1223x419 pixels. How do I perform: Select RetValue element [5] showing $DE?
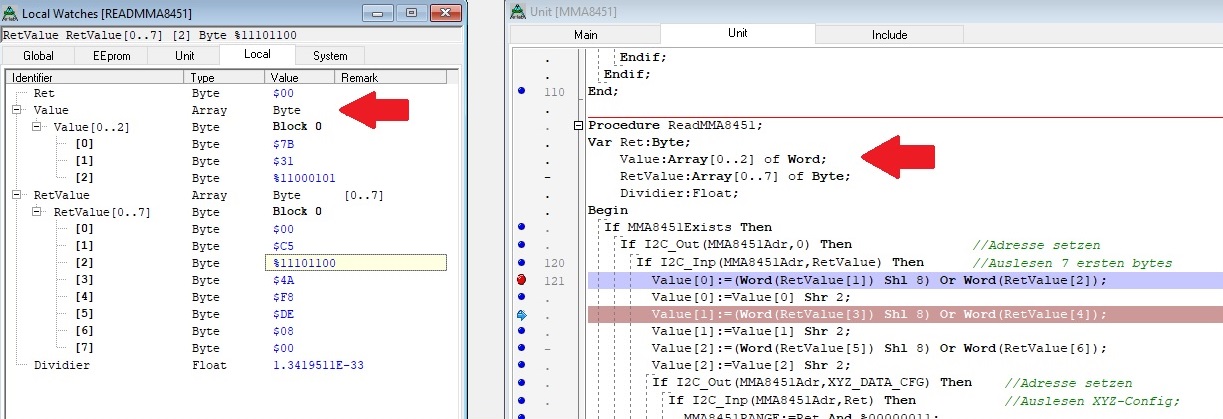click(230, 314)
